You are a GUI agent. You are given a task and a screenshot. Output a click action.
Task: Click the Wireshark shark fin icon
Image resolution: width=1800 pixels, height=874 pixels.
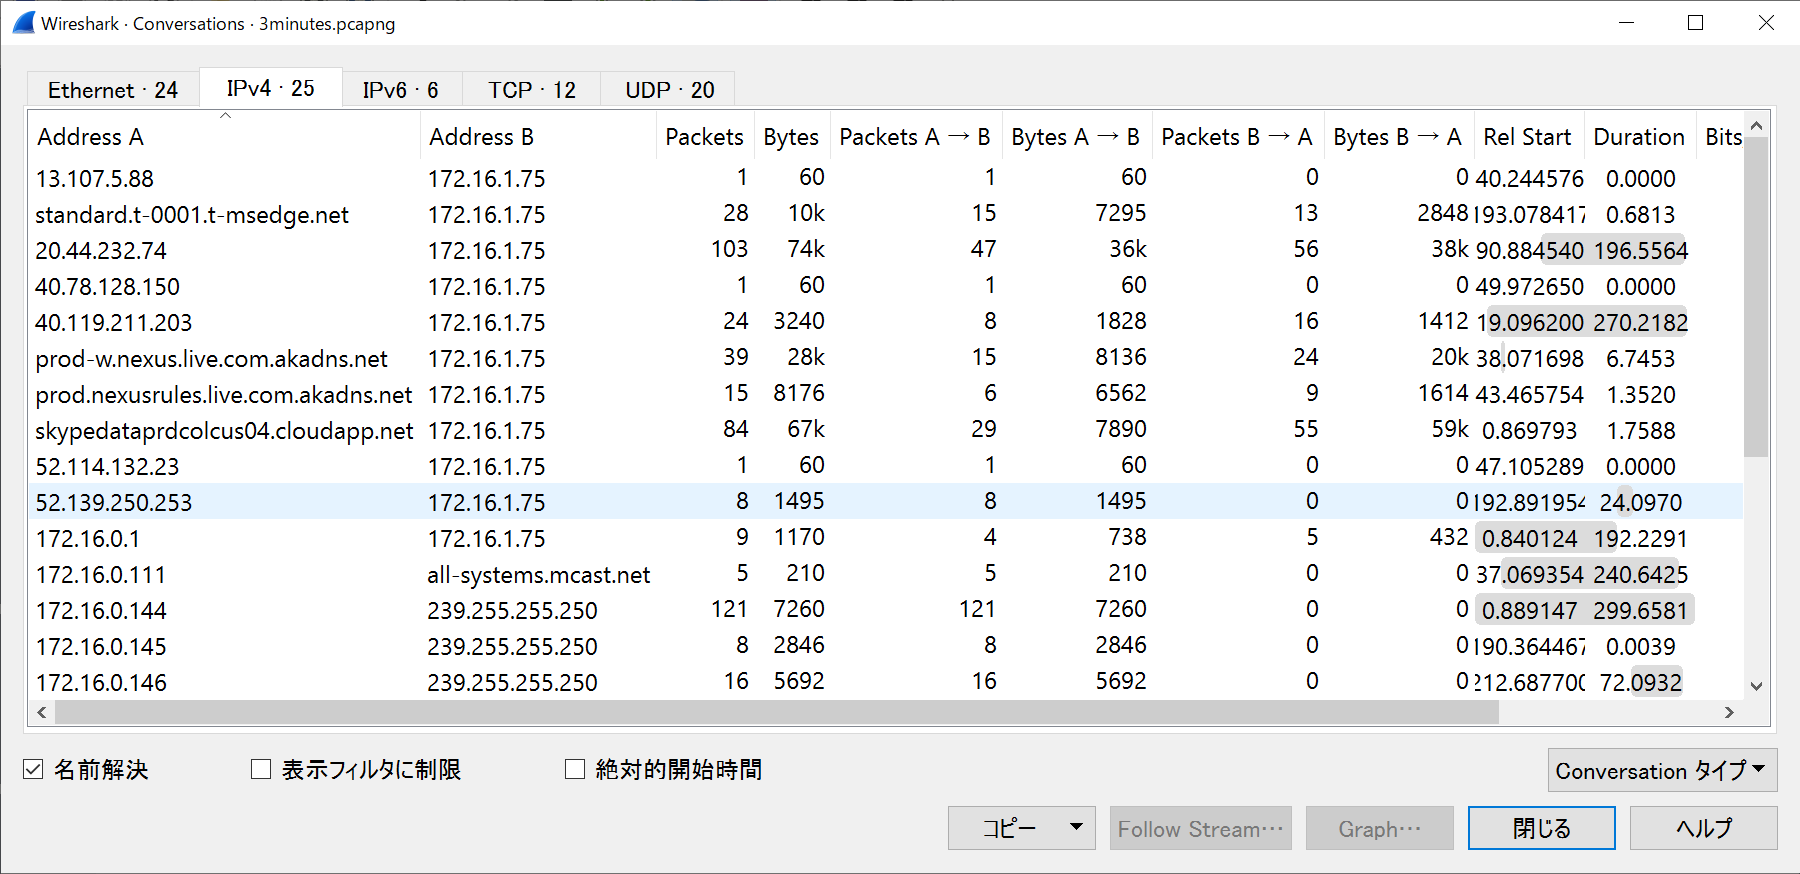24,22
